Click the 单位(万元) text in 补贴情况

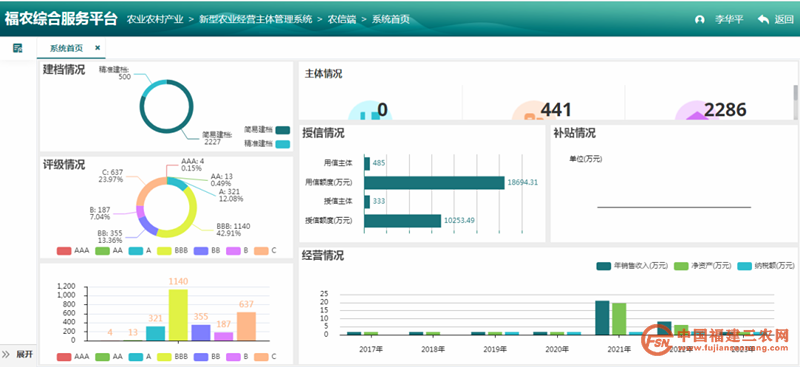586,159
